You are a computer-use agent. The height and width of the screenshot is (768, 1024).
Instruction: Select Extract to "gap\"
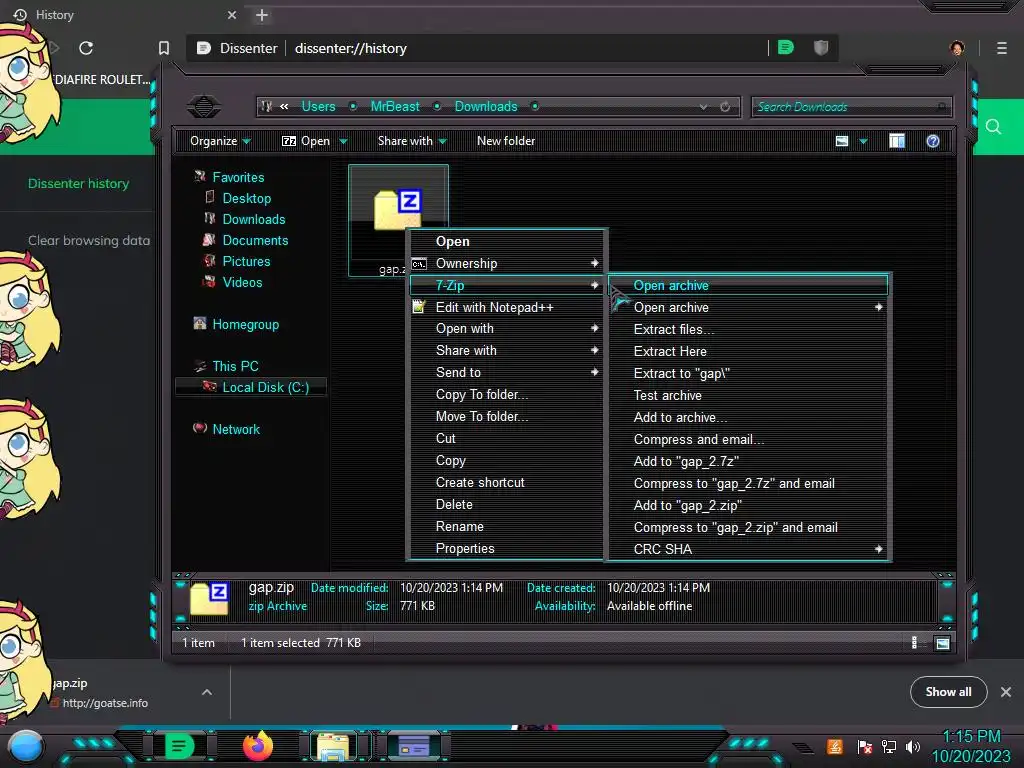750,374
